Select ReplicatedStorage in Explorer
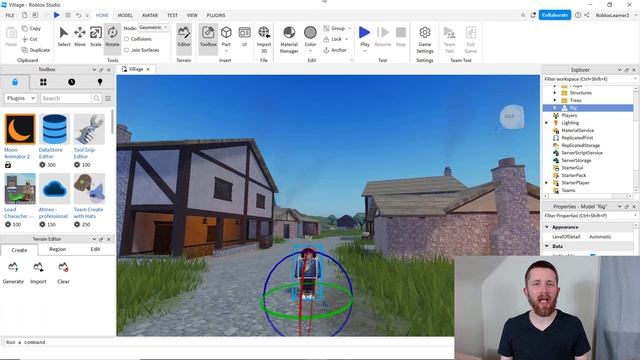Viewport: 640px width, 360px height. pyautogui.click(x=580, y=145)
